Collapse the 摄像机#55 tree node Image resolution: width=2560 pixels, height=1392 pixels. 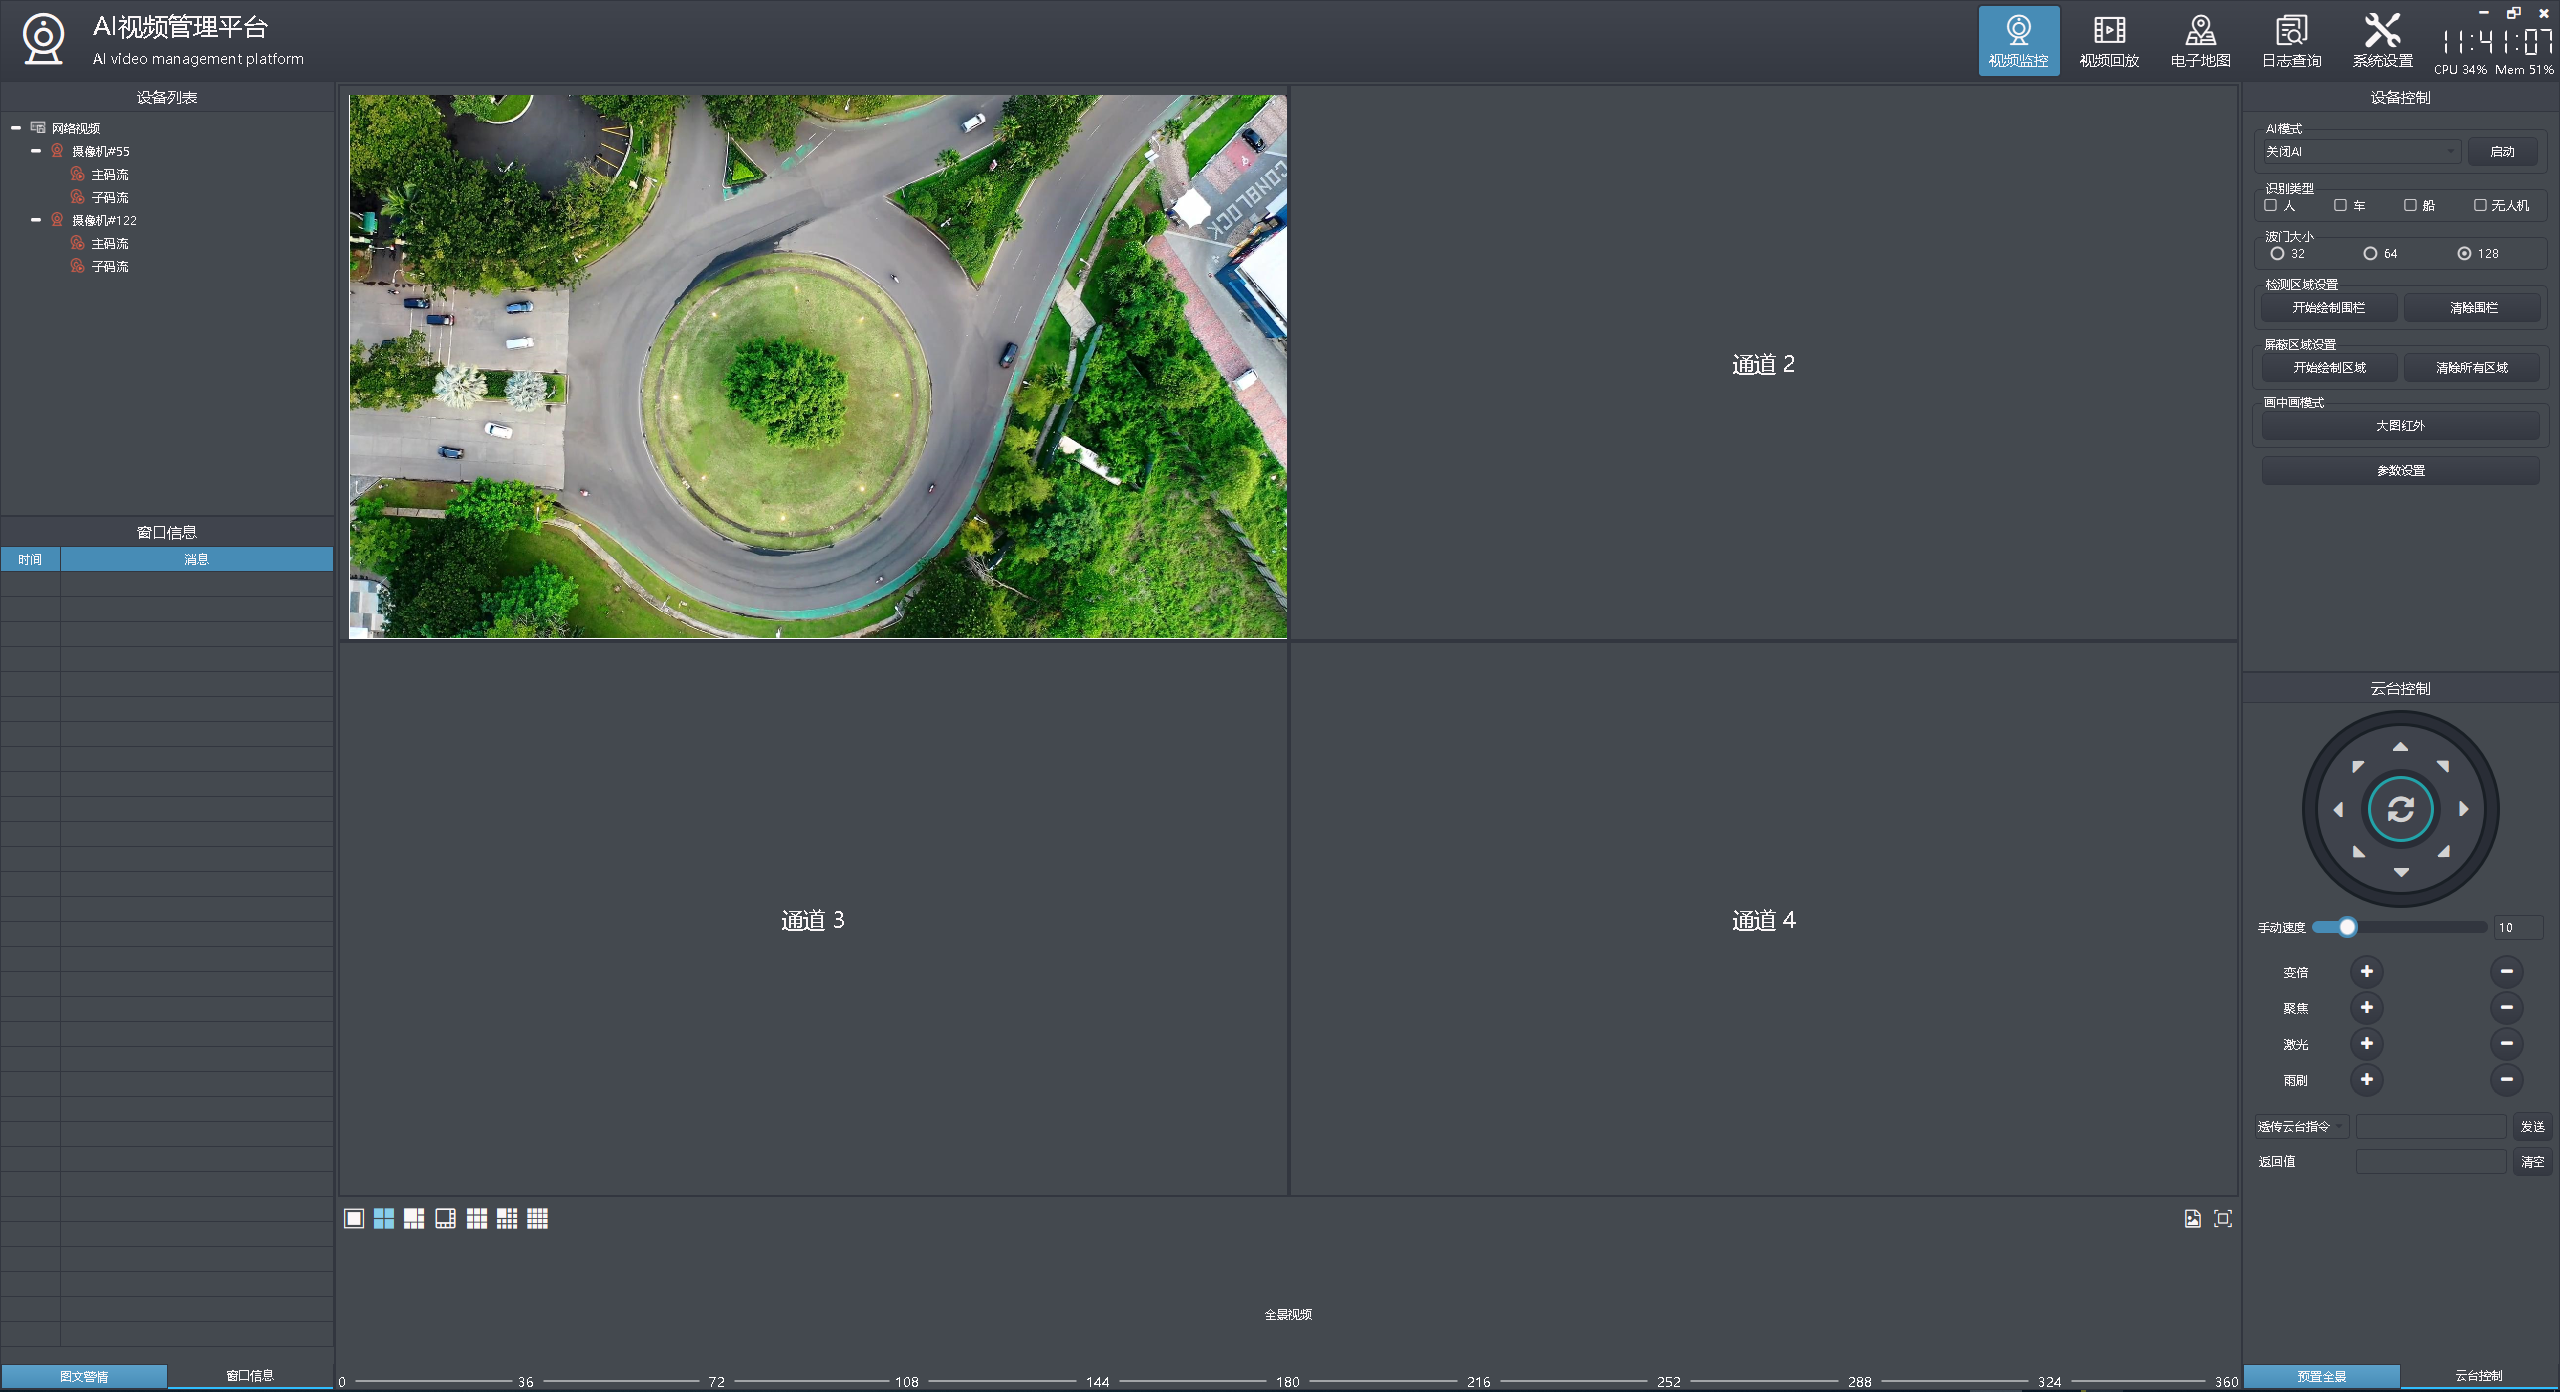[x=36, y=151]
